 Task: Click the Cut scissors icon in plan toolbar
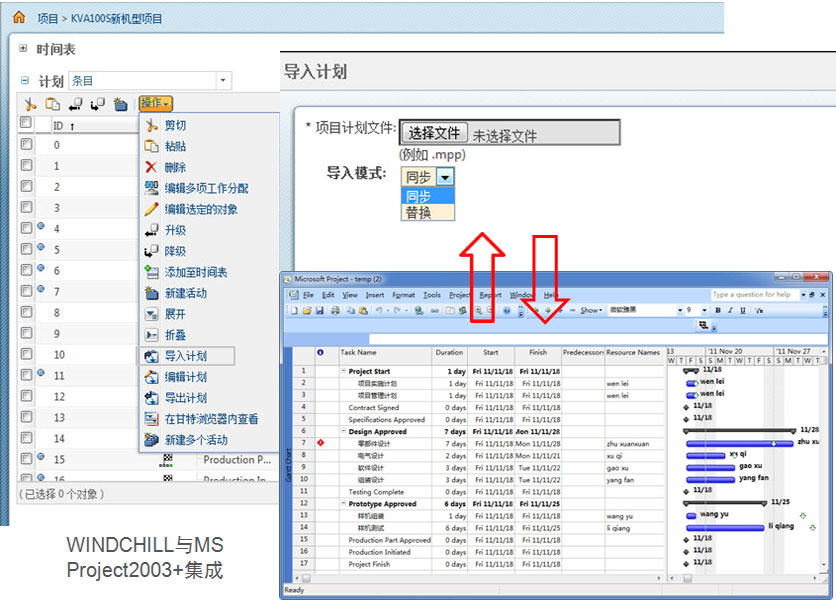pos(30,104)
